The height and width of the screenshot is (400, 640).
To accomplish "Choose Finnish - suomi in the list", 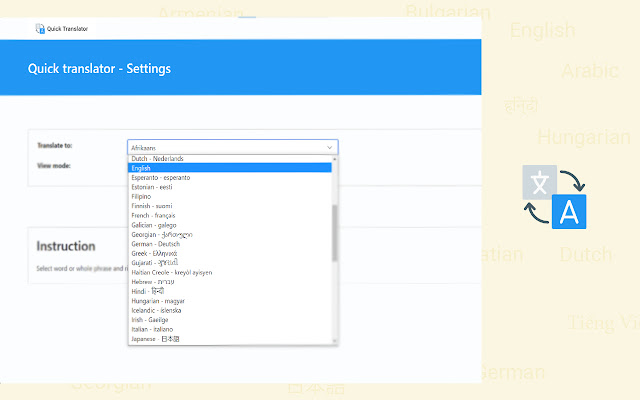I will tap(230, 206).
